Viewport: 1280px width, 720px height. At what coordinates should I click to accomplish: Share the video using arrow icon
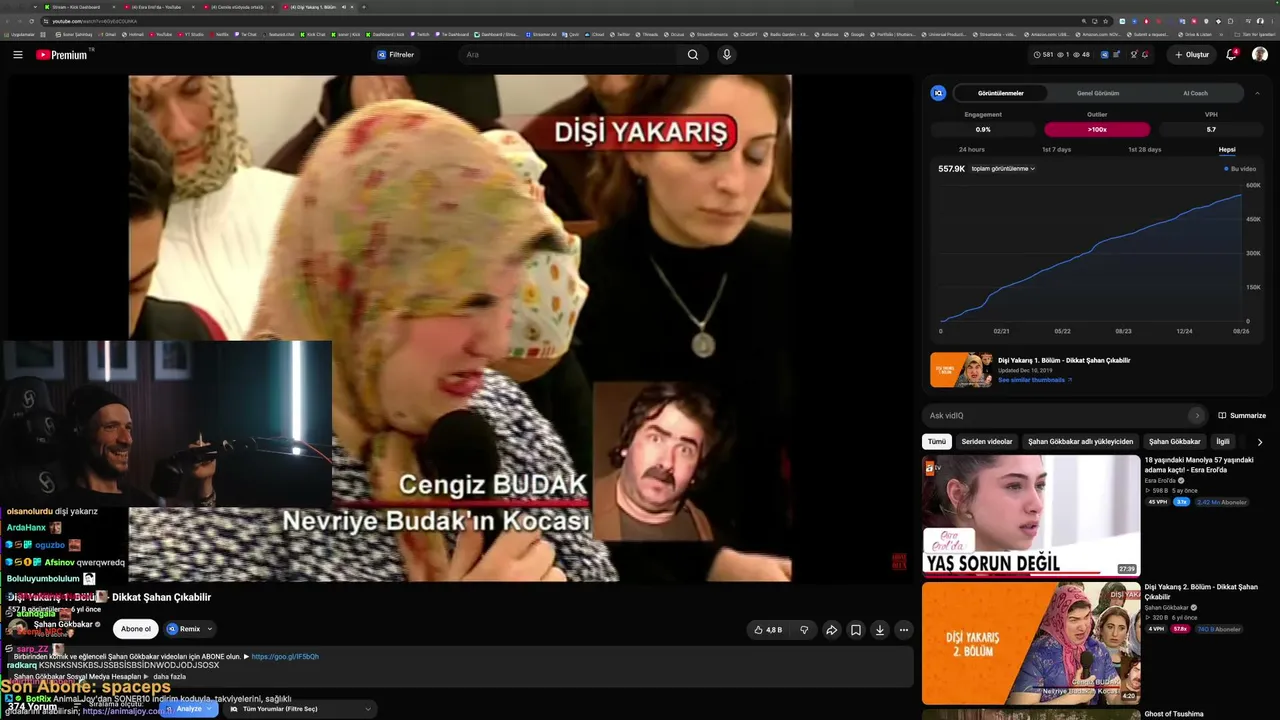(x=831, y=630)
